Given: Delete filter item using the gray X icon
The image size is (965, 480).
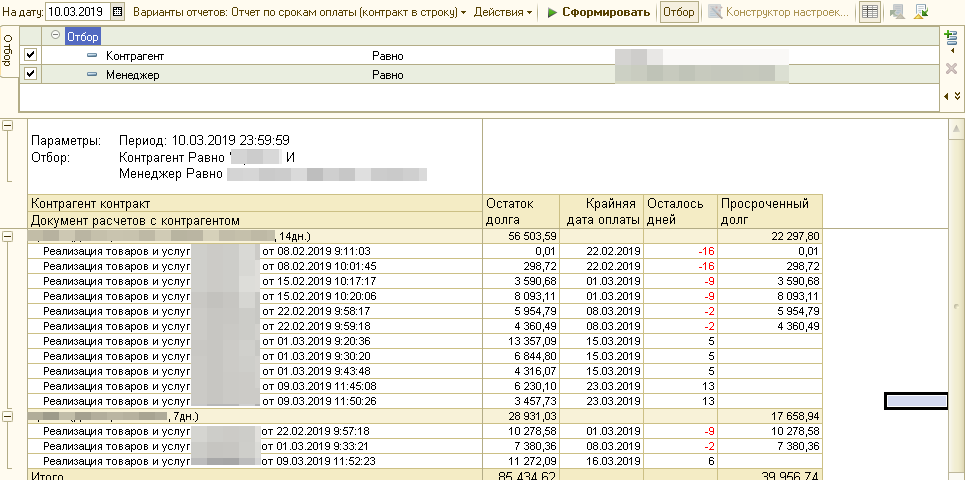Looking at the screenshot, I should [951, 68].
